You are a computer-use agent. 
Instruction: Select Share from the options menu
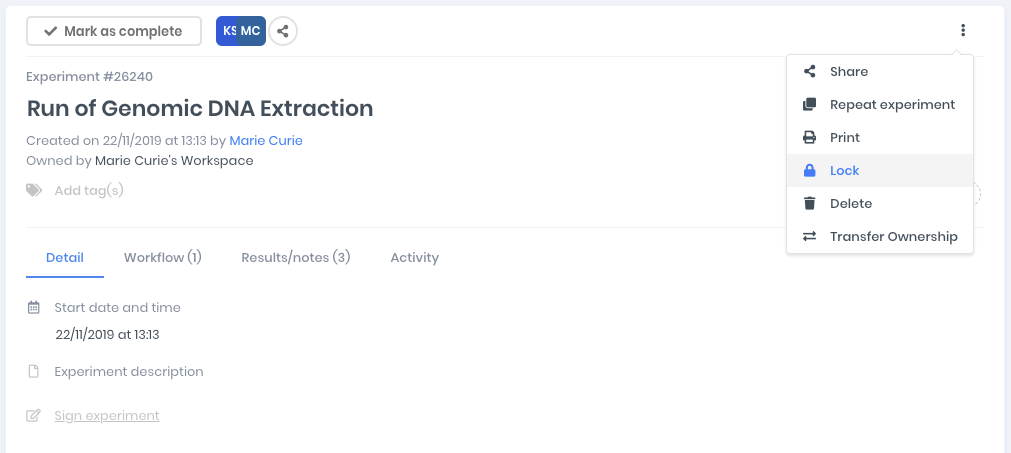pyautogui.click(x=848, y=72)
